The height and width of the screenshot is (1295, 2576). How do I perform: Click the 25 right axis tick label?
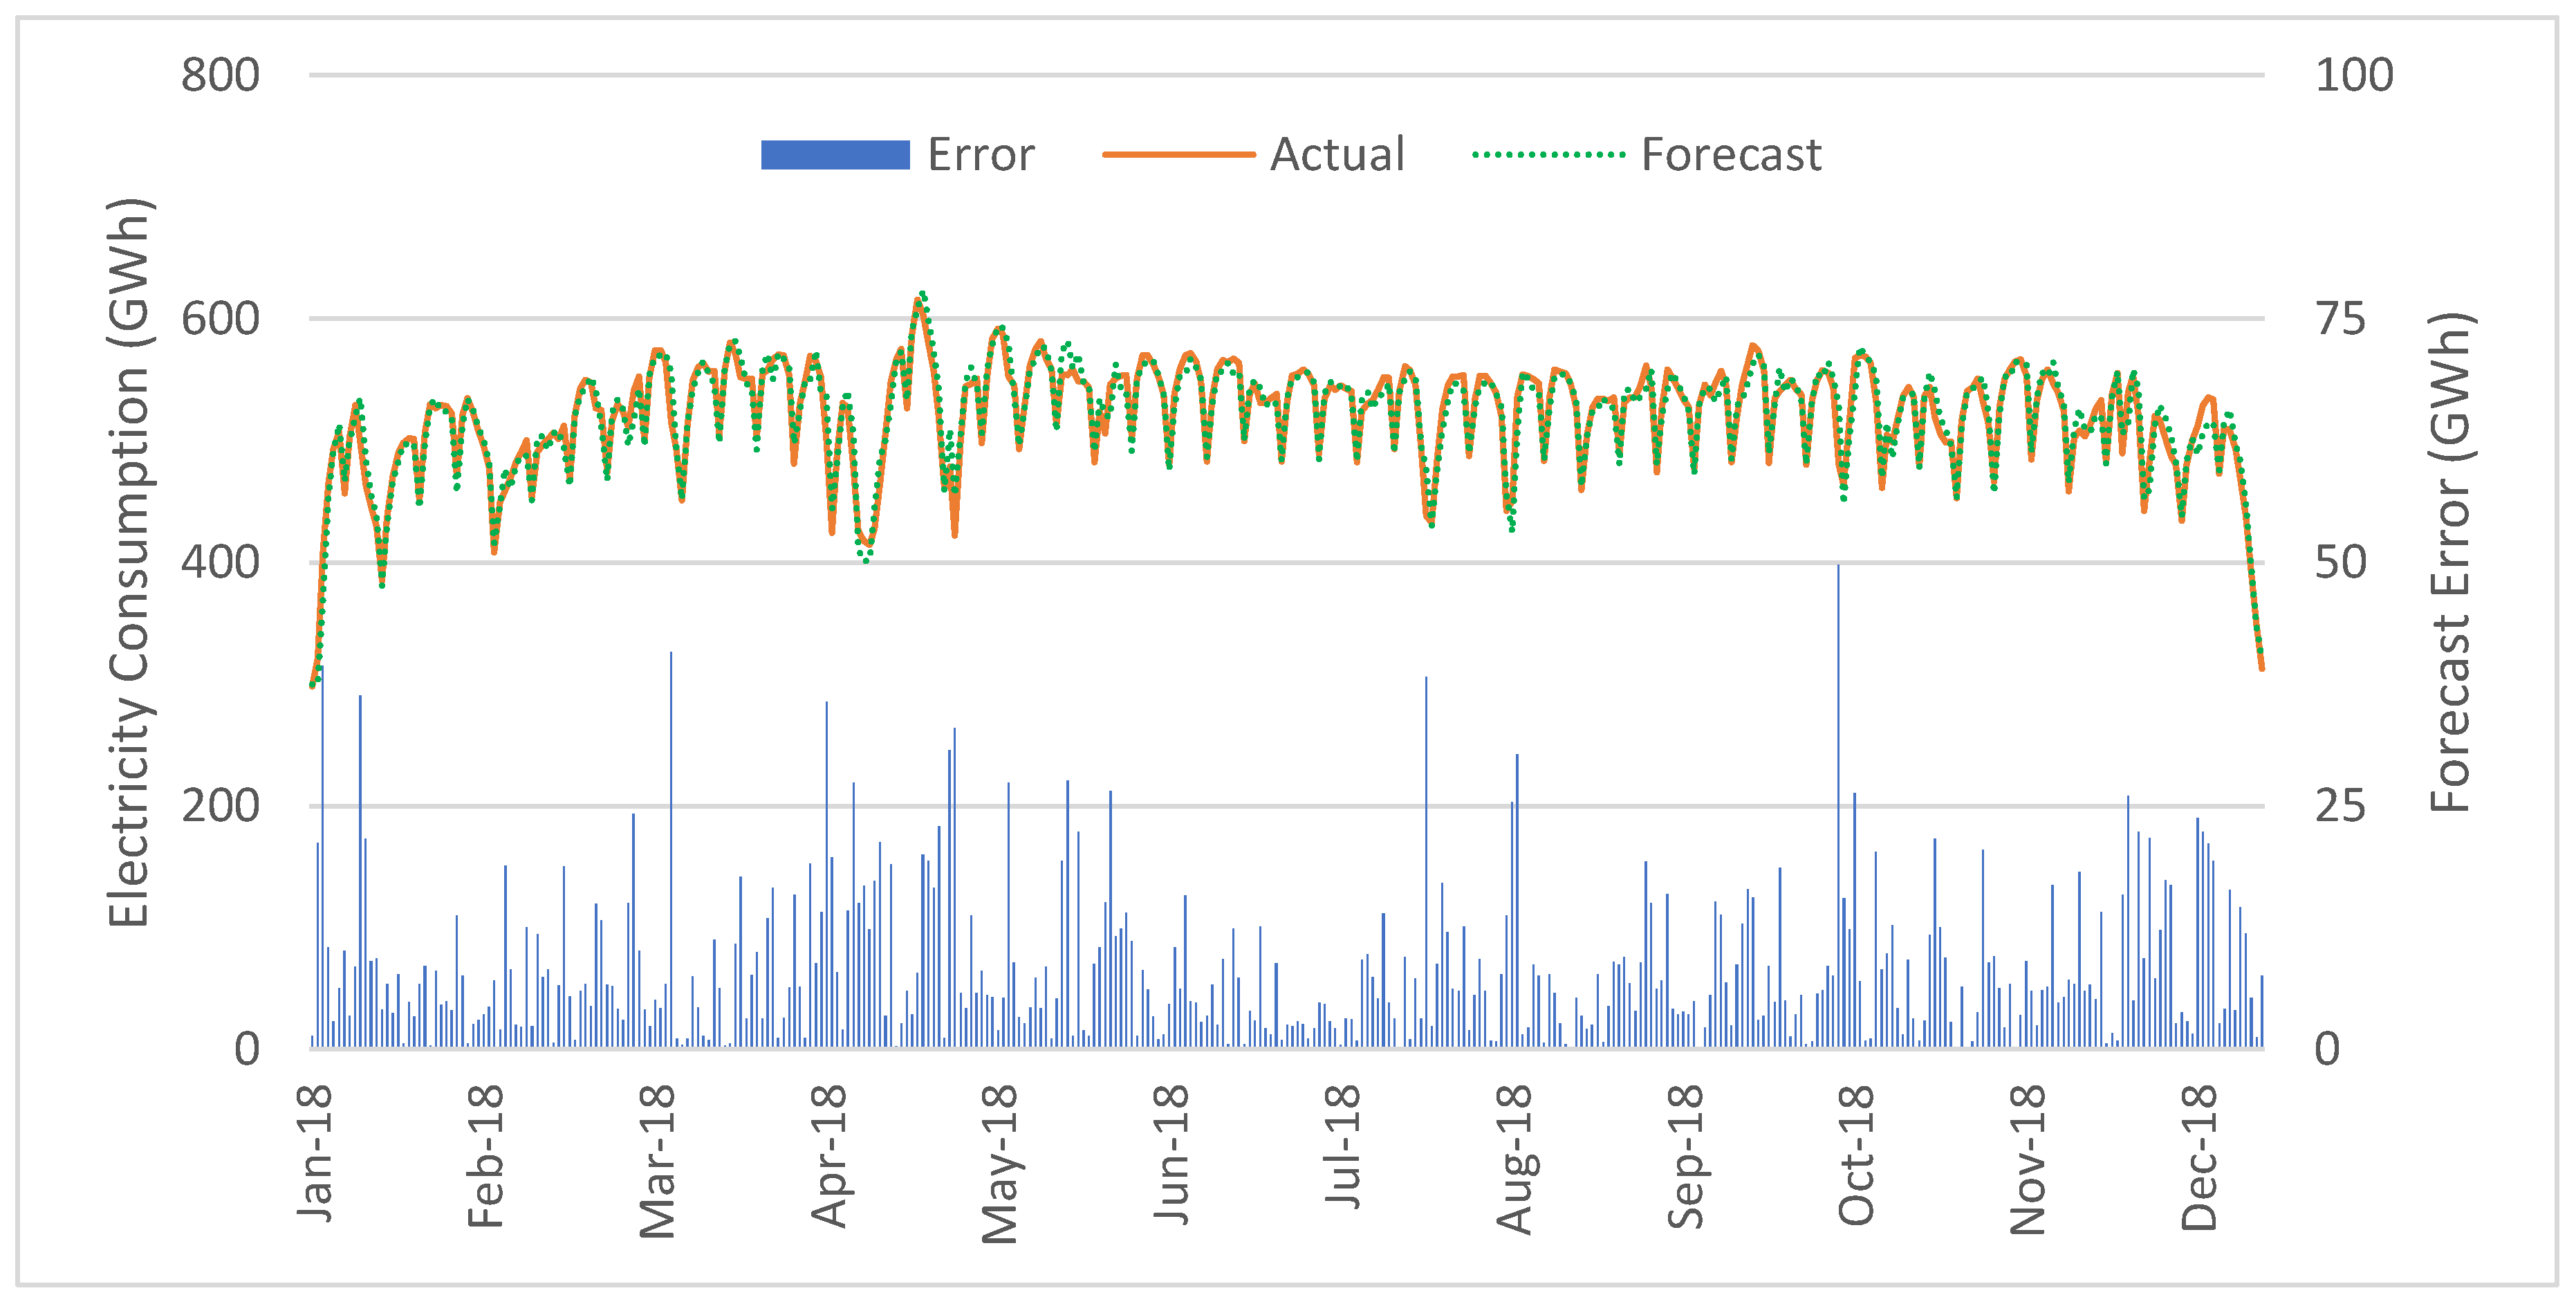(x=2340, y=806)
